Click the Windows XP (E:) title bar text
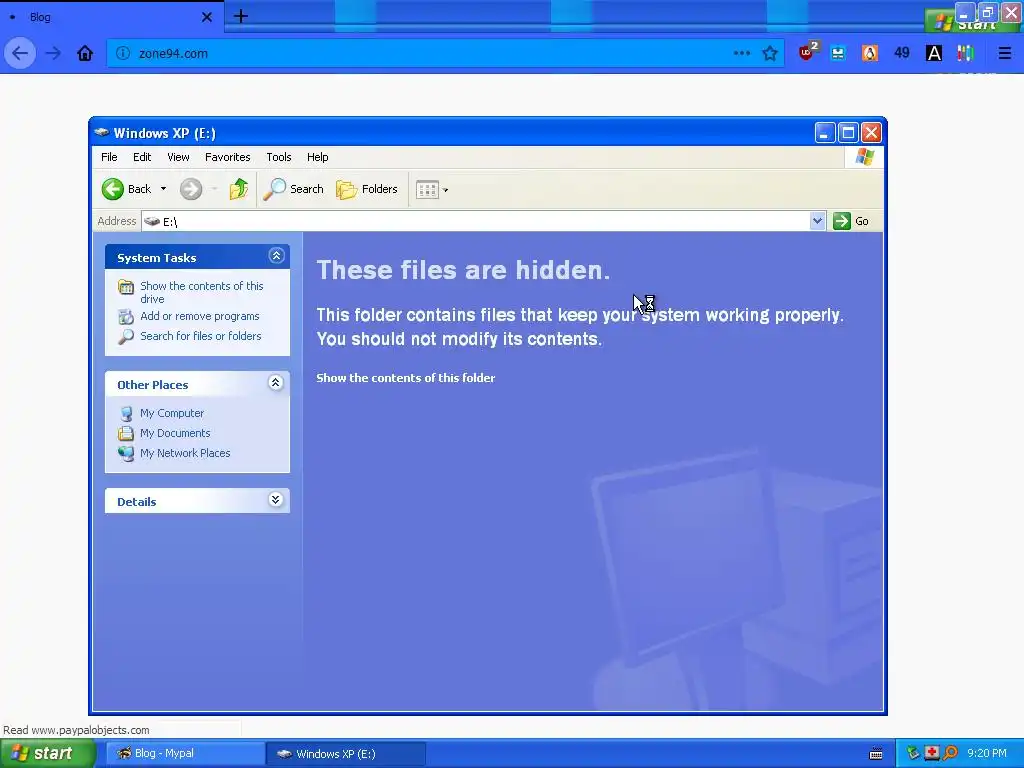 (165, 133)
